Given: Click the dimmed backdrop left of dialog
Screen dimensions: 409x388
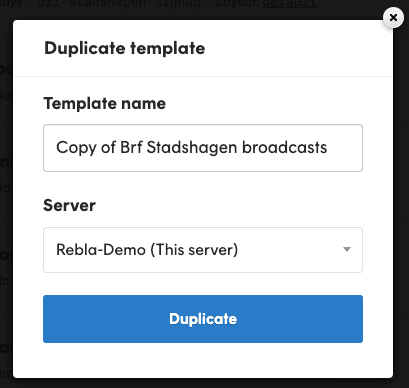Looking at the screenshot, I should (x=6, y=200).
